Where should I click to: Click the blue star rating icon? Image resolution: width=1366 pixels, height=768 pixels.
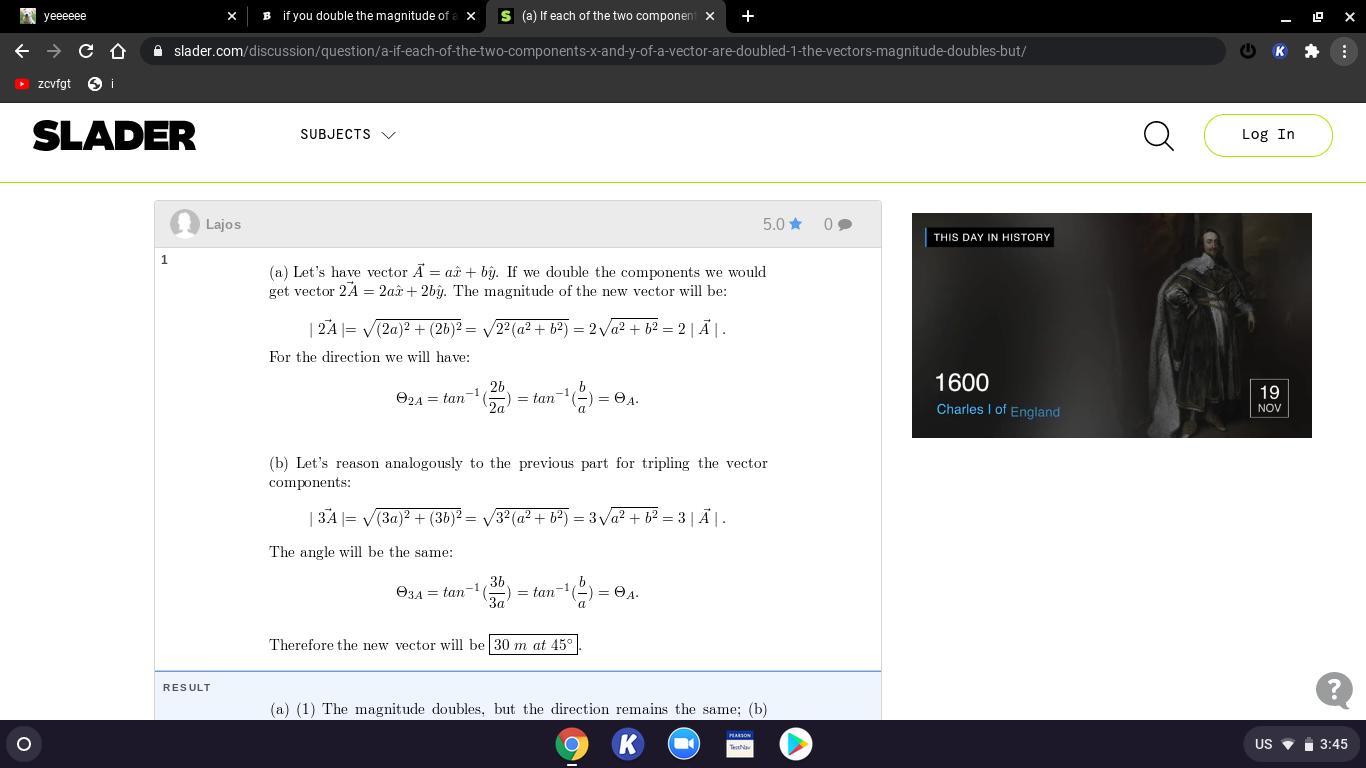[796, 224]
